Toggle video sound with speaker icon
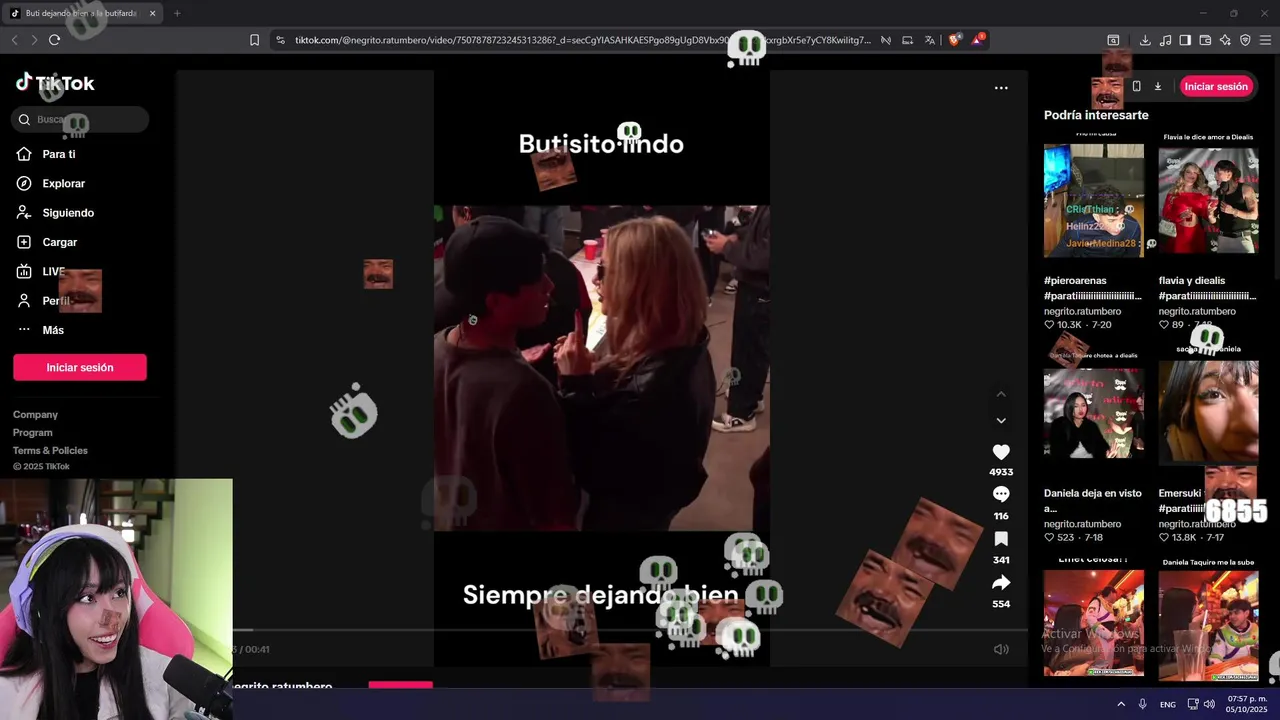Viewport: 1280px width, 720px height. coord(1001,649)
